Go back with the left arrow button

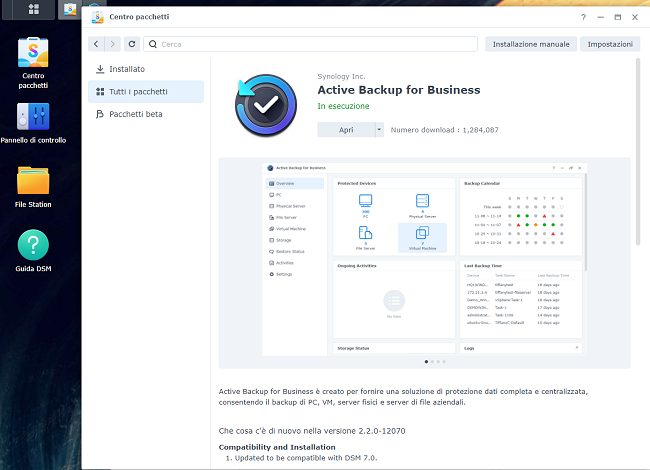coord(96,44)
